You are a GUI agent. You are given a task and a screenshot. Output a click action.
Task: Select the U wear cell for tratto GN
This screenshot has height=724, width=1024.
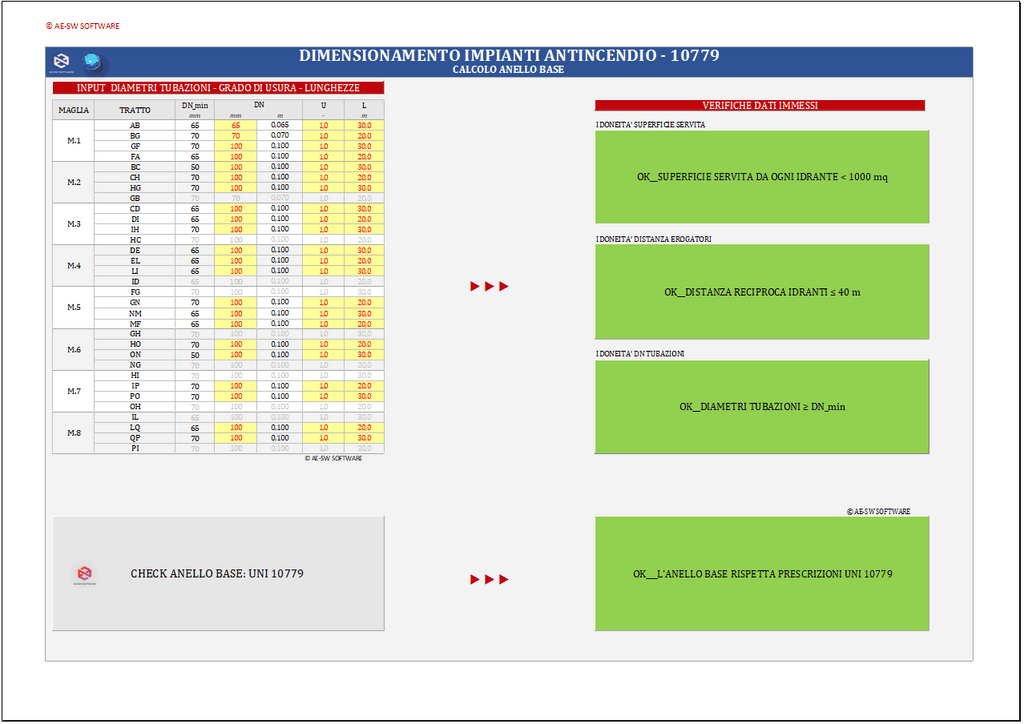tap(323, 302)
